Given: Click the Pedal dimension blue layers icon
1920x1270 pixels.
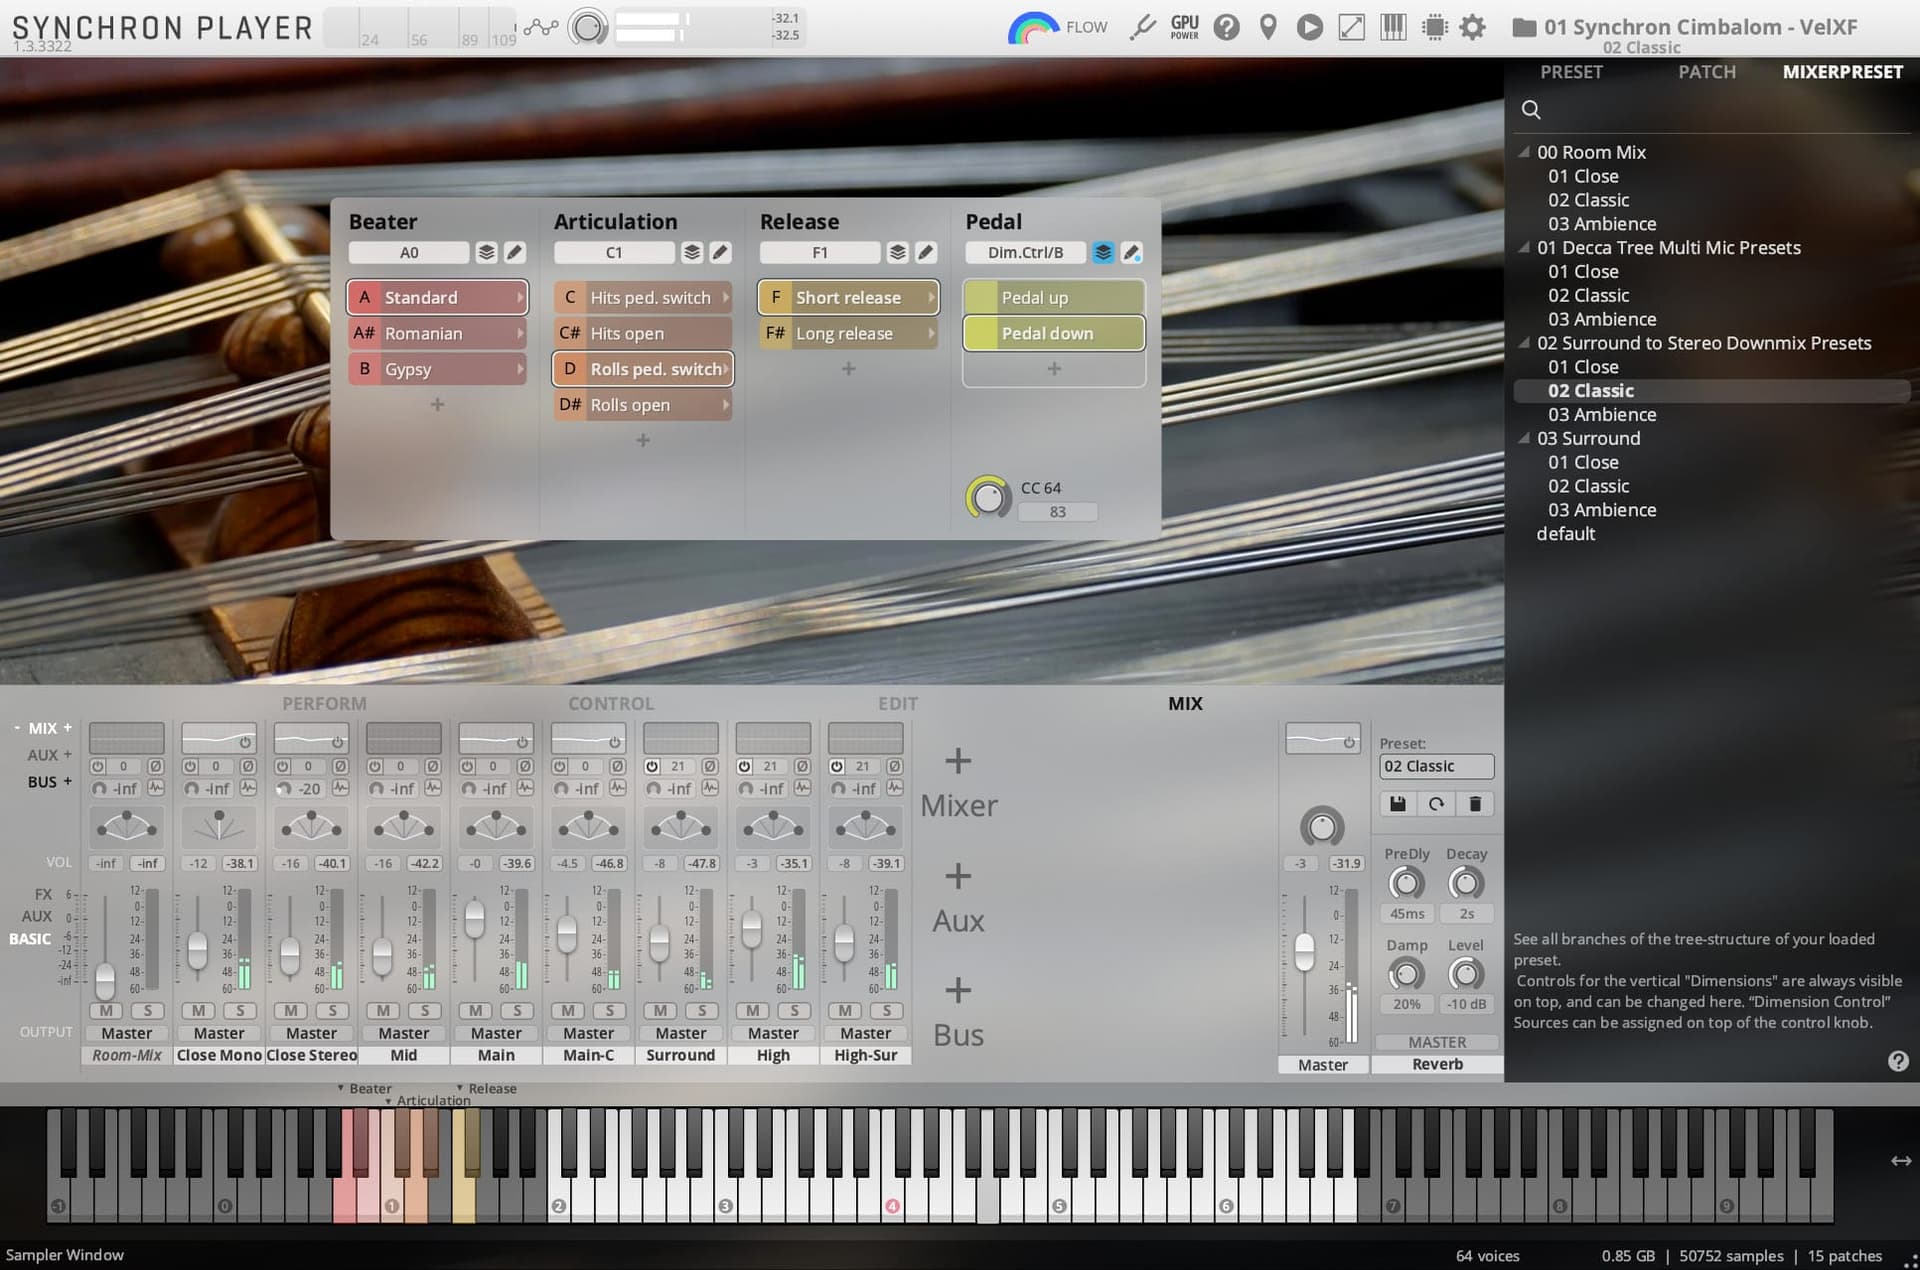Looking at the screenshot, I should coord(1103,253).
